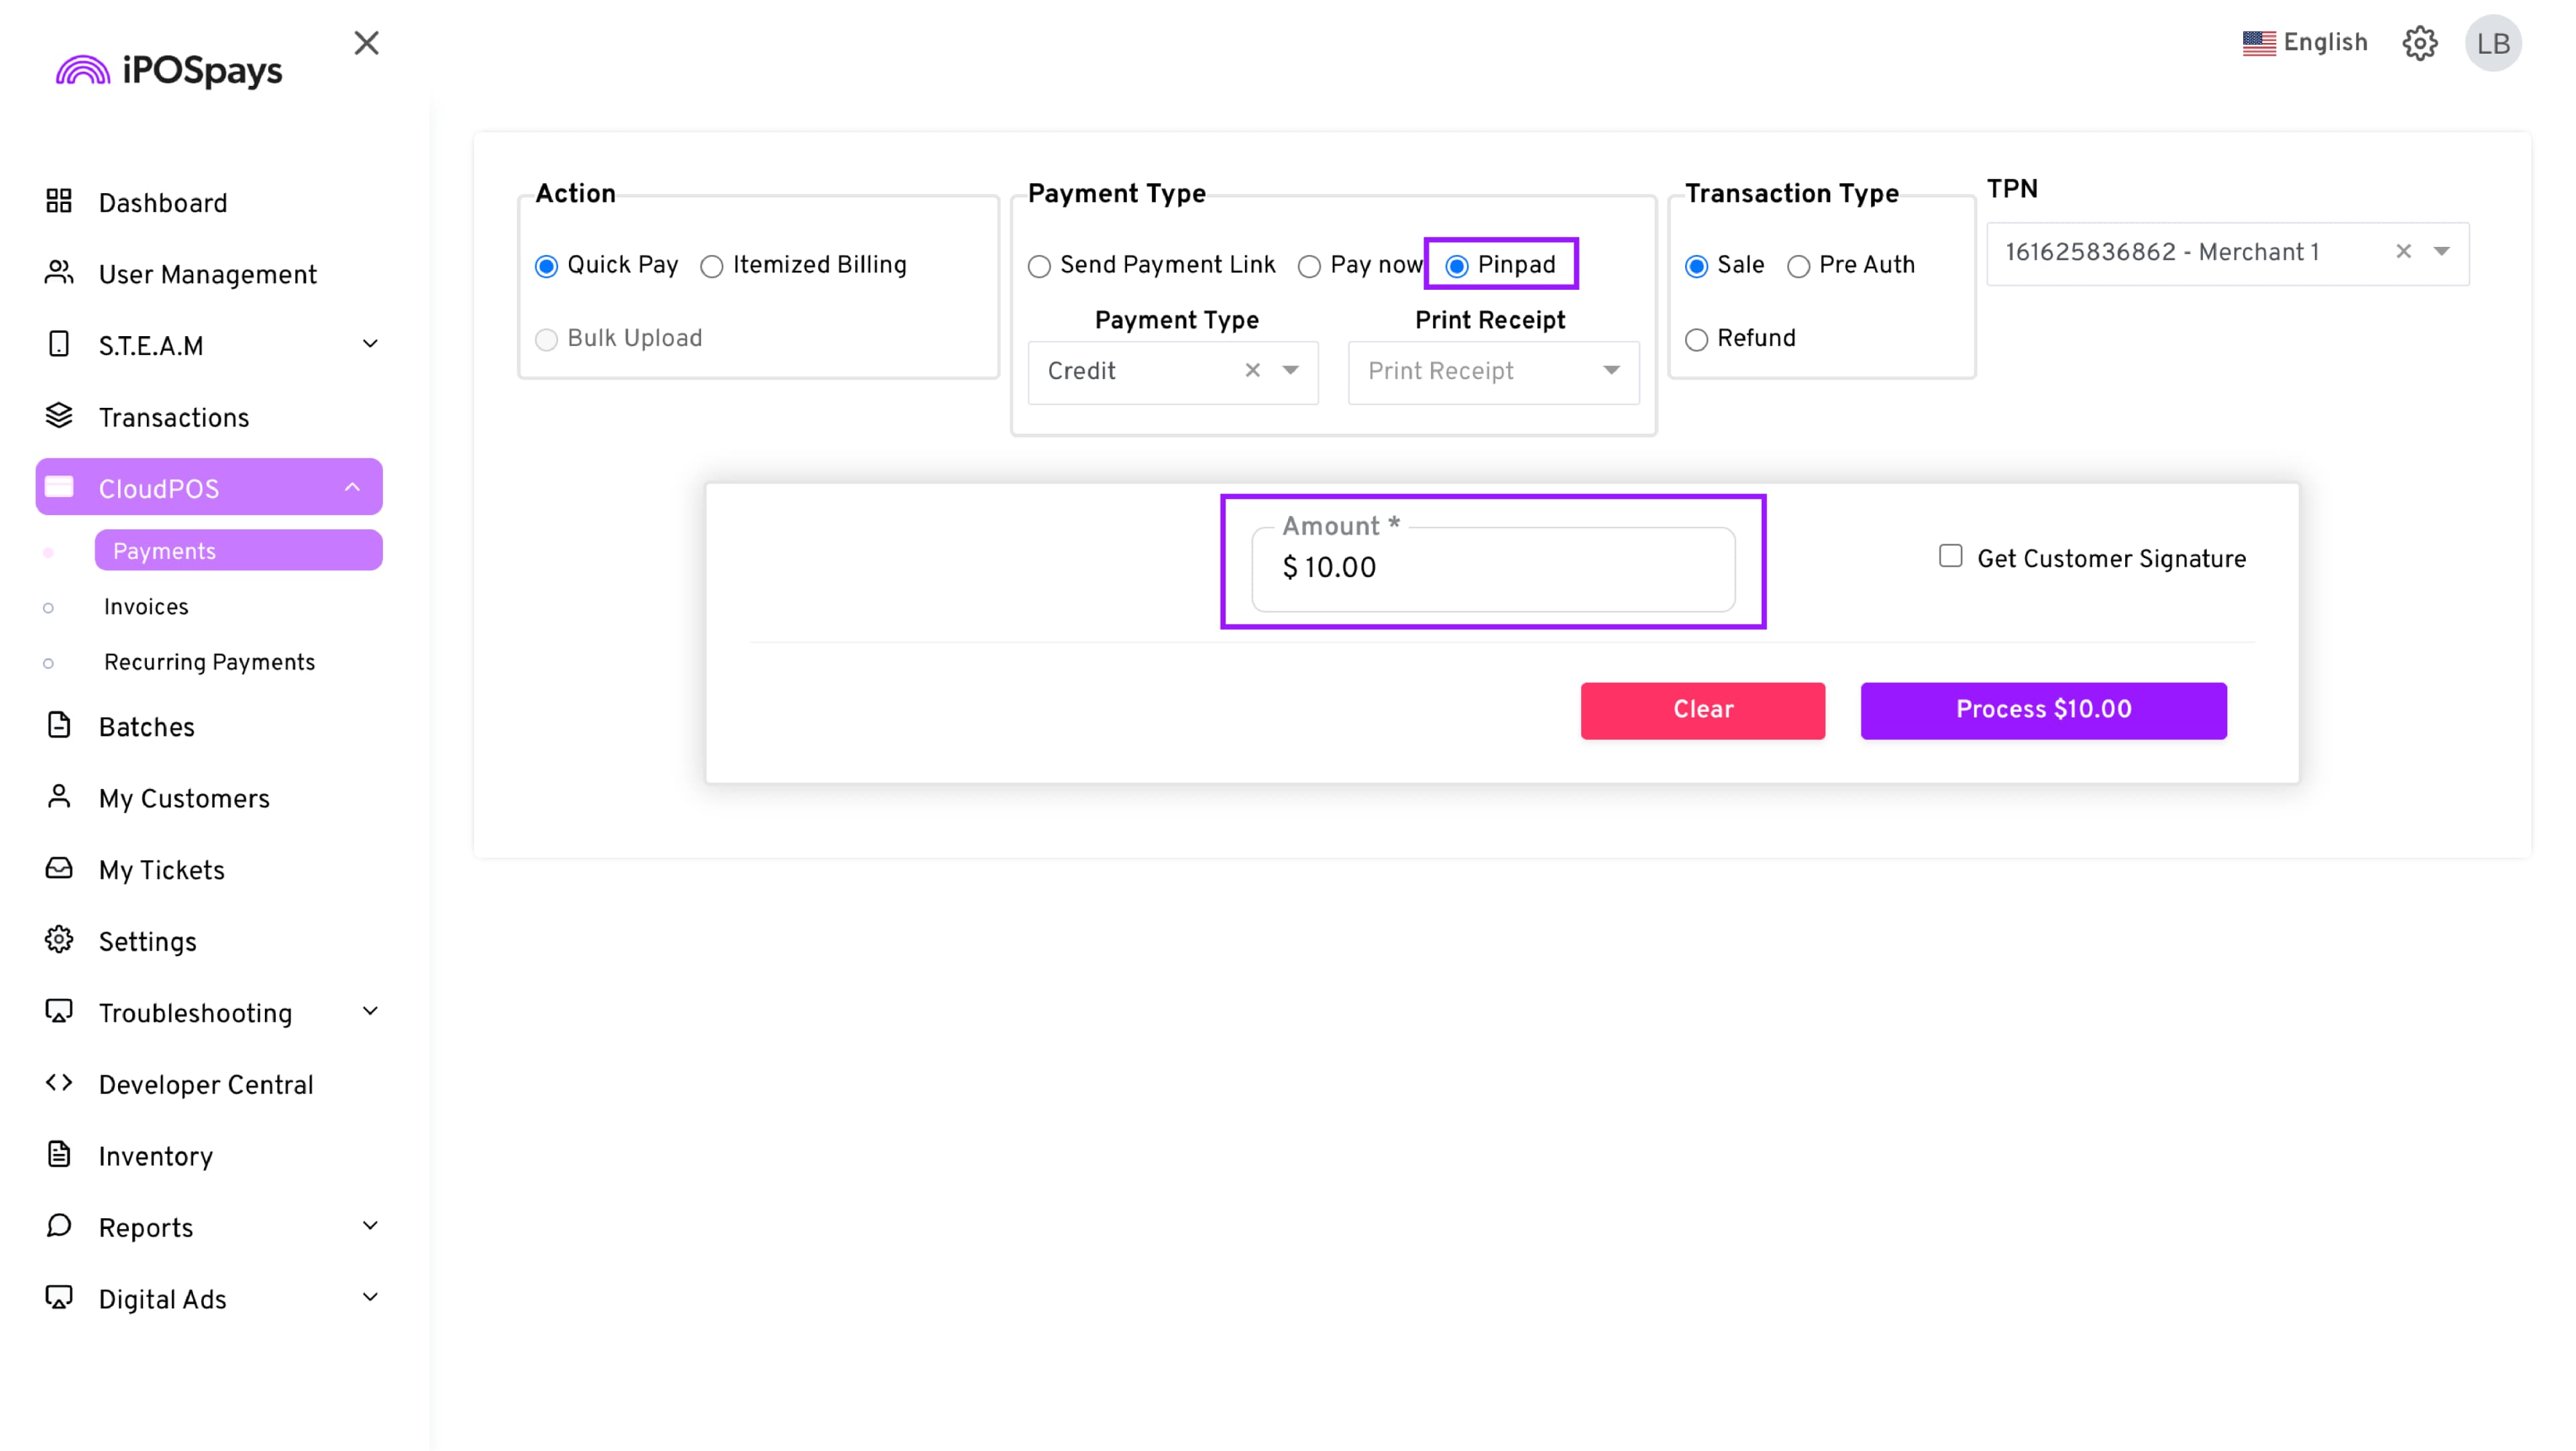
Task: Click the Developer Central code icon
Action: point(59,1083)
